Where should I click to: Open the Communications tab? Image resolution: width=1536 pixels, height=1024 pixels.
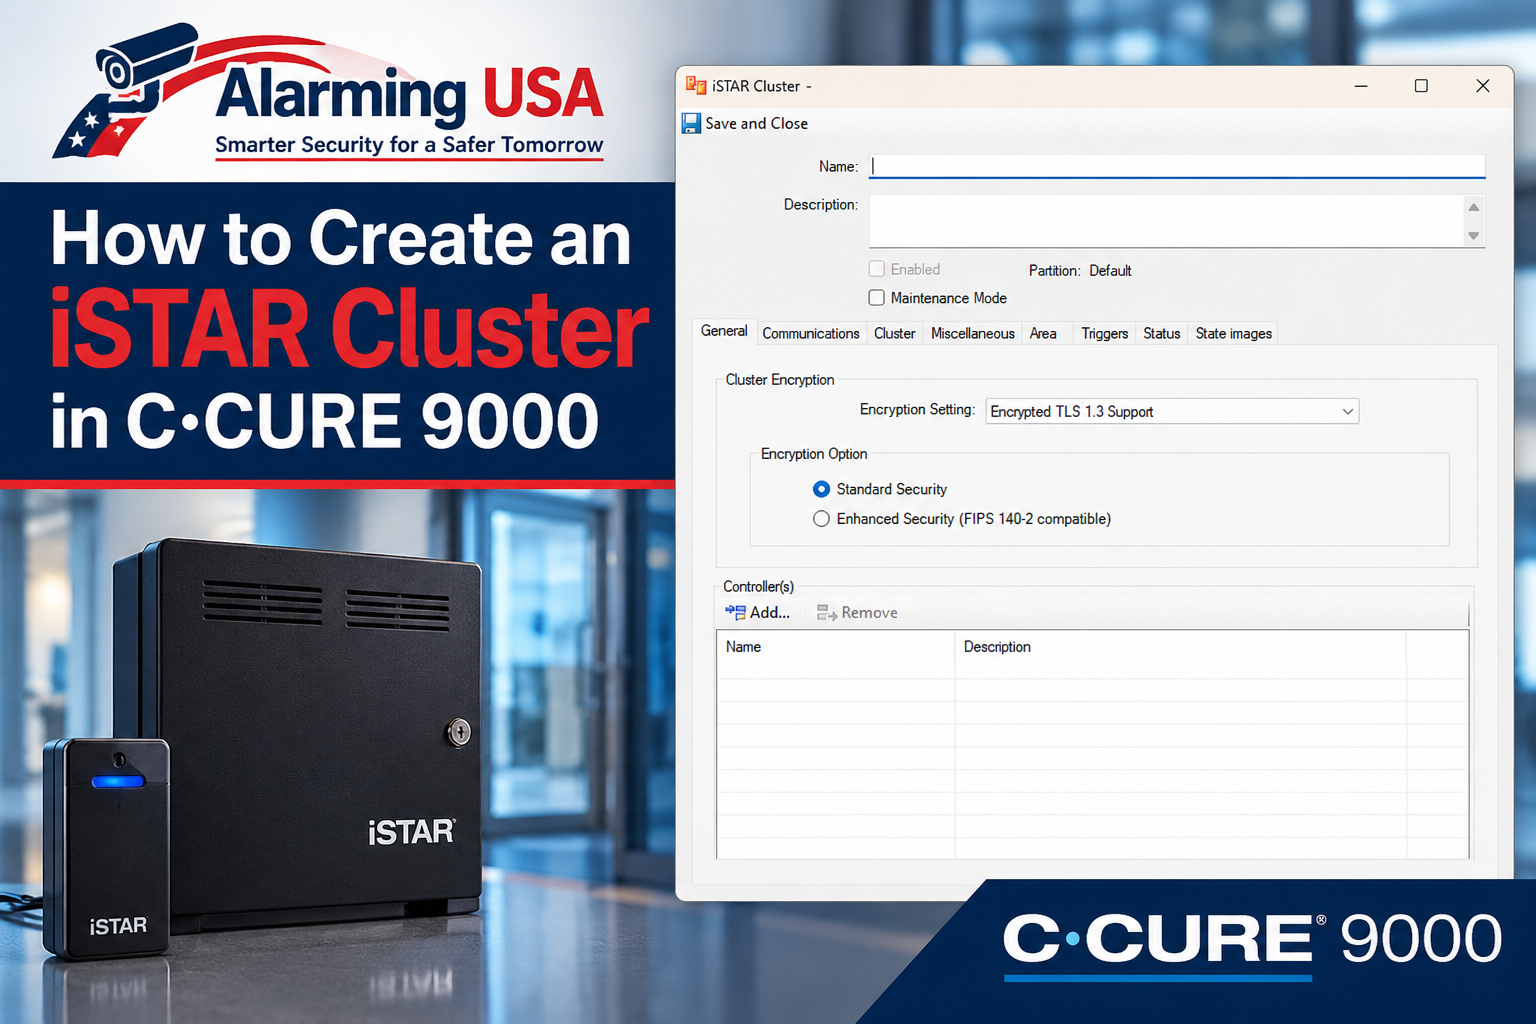click(811, 333)
